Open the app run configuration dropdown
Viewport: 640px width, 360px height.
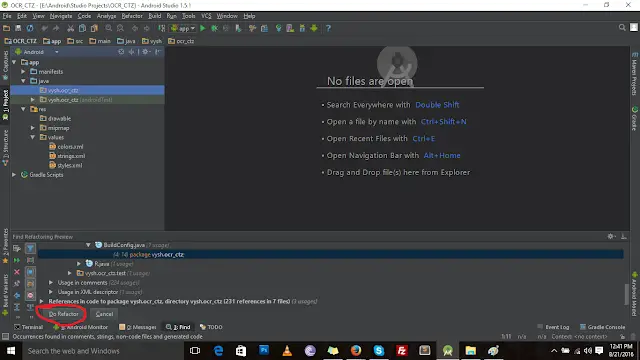[x=183, y=28]
